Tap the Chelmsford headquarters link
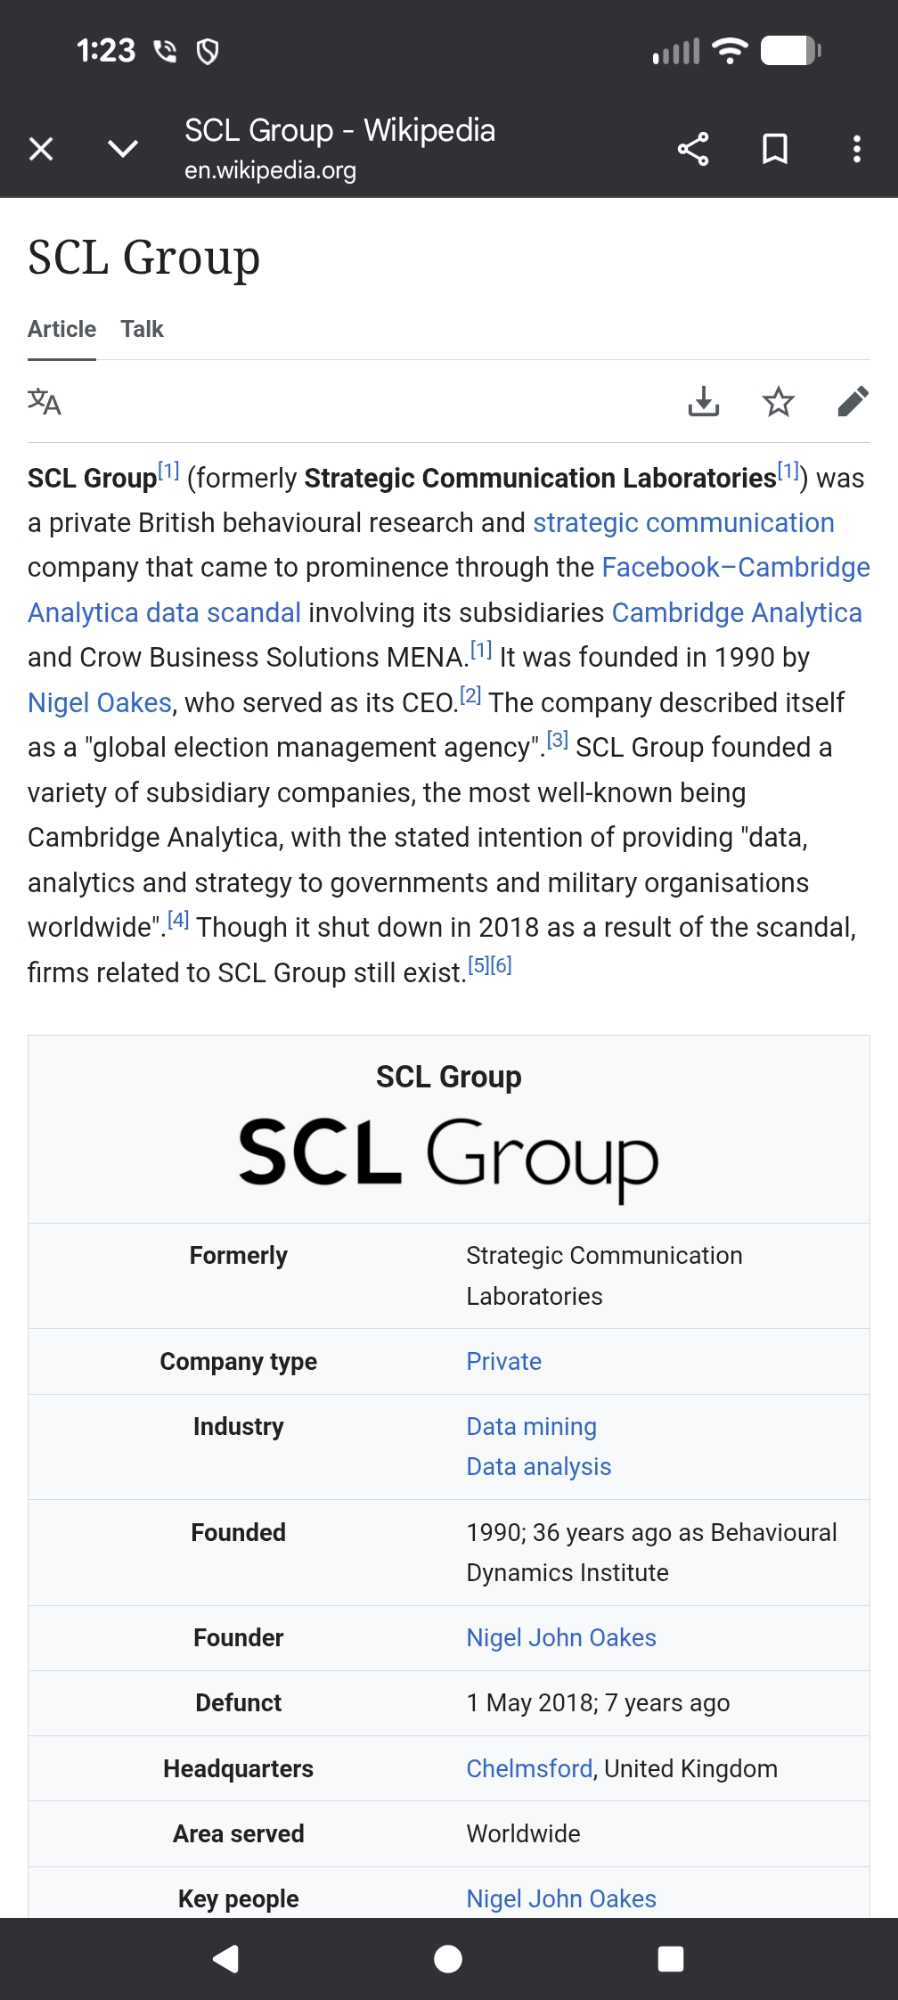 click(x=529, y=1769)
